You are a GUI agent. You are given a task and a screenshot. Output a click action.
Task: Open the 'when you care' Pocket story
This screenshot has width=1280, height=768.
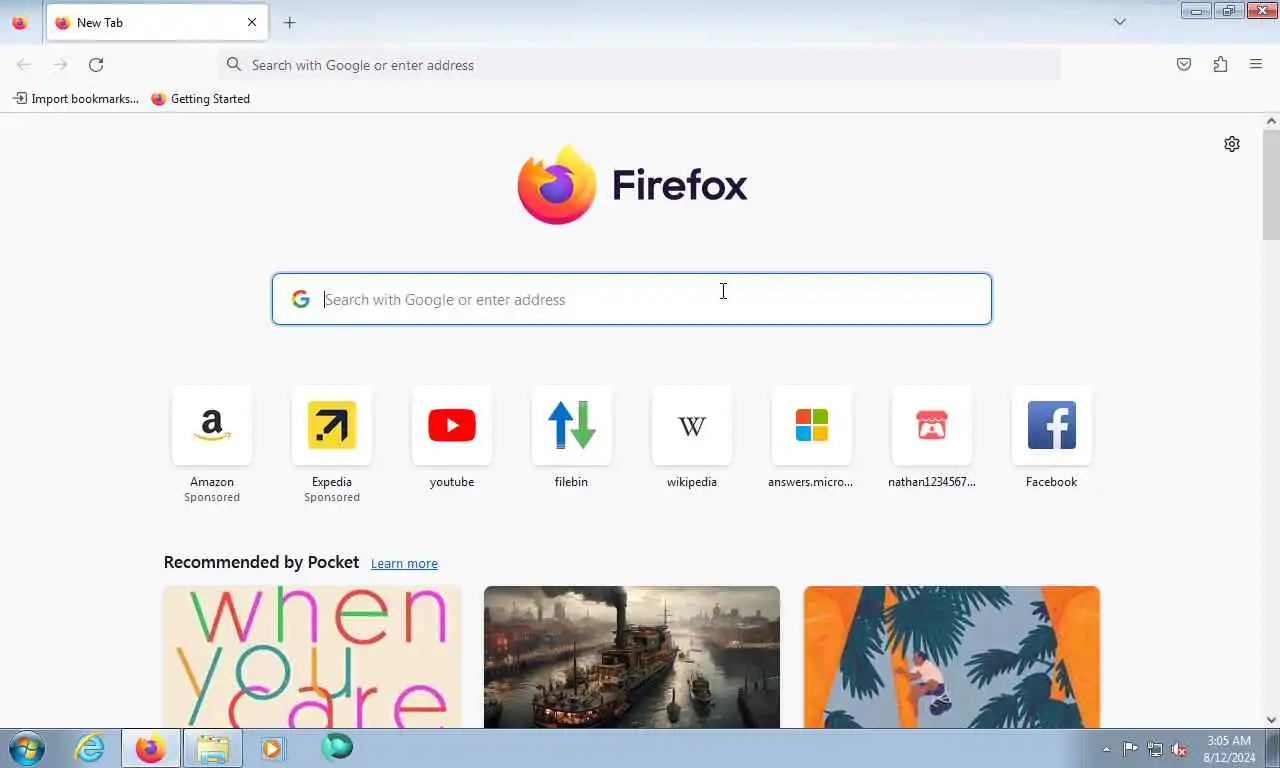click(312, 657)
